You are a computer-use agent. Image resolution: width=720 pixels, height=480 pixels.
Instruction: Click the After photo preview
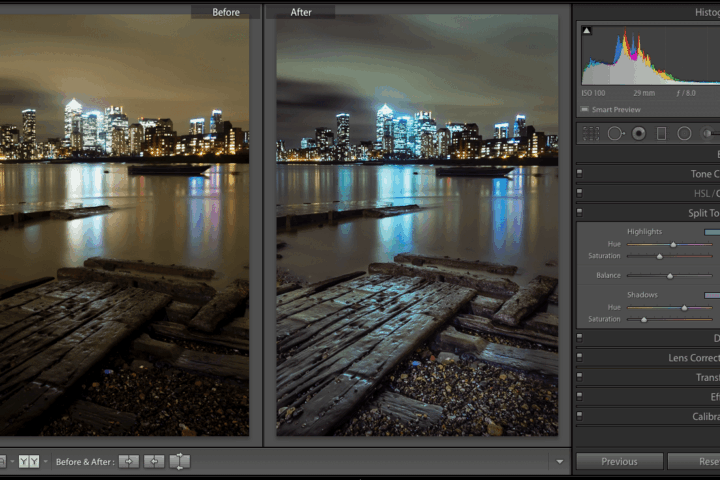point(417,225)
